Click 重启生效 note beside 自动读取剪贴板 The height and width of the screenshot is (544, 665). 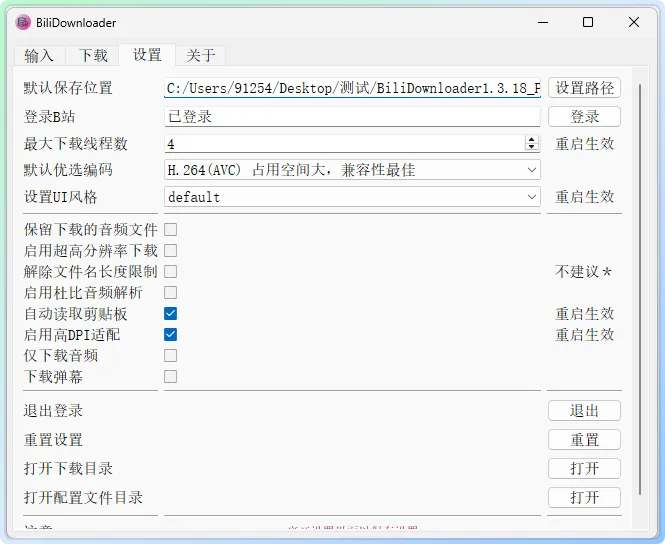pos(584,314)
